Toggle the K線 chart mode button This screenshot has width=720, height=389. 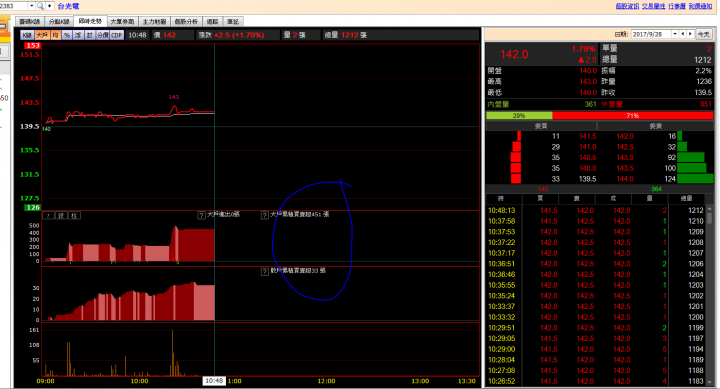click(x=27, y=35)
